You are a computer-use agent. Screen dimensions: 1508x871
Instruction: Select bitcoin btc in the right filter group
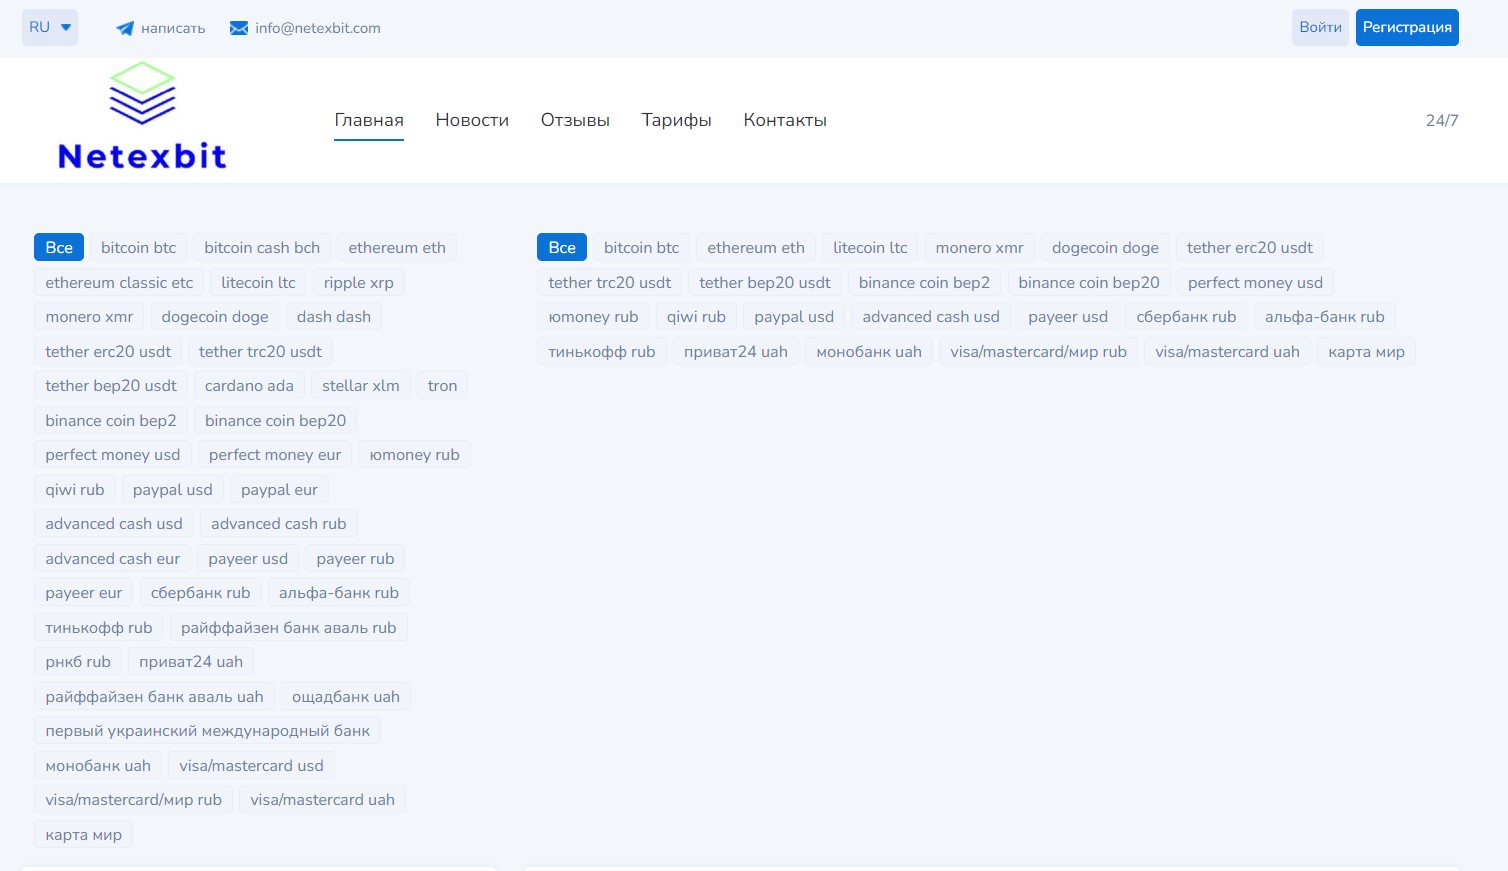click(x=641, y=248)
